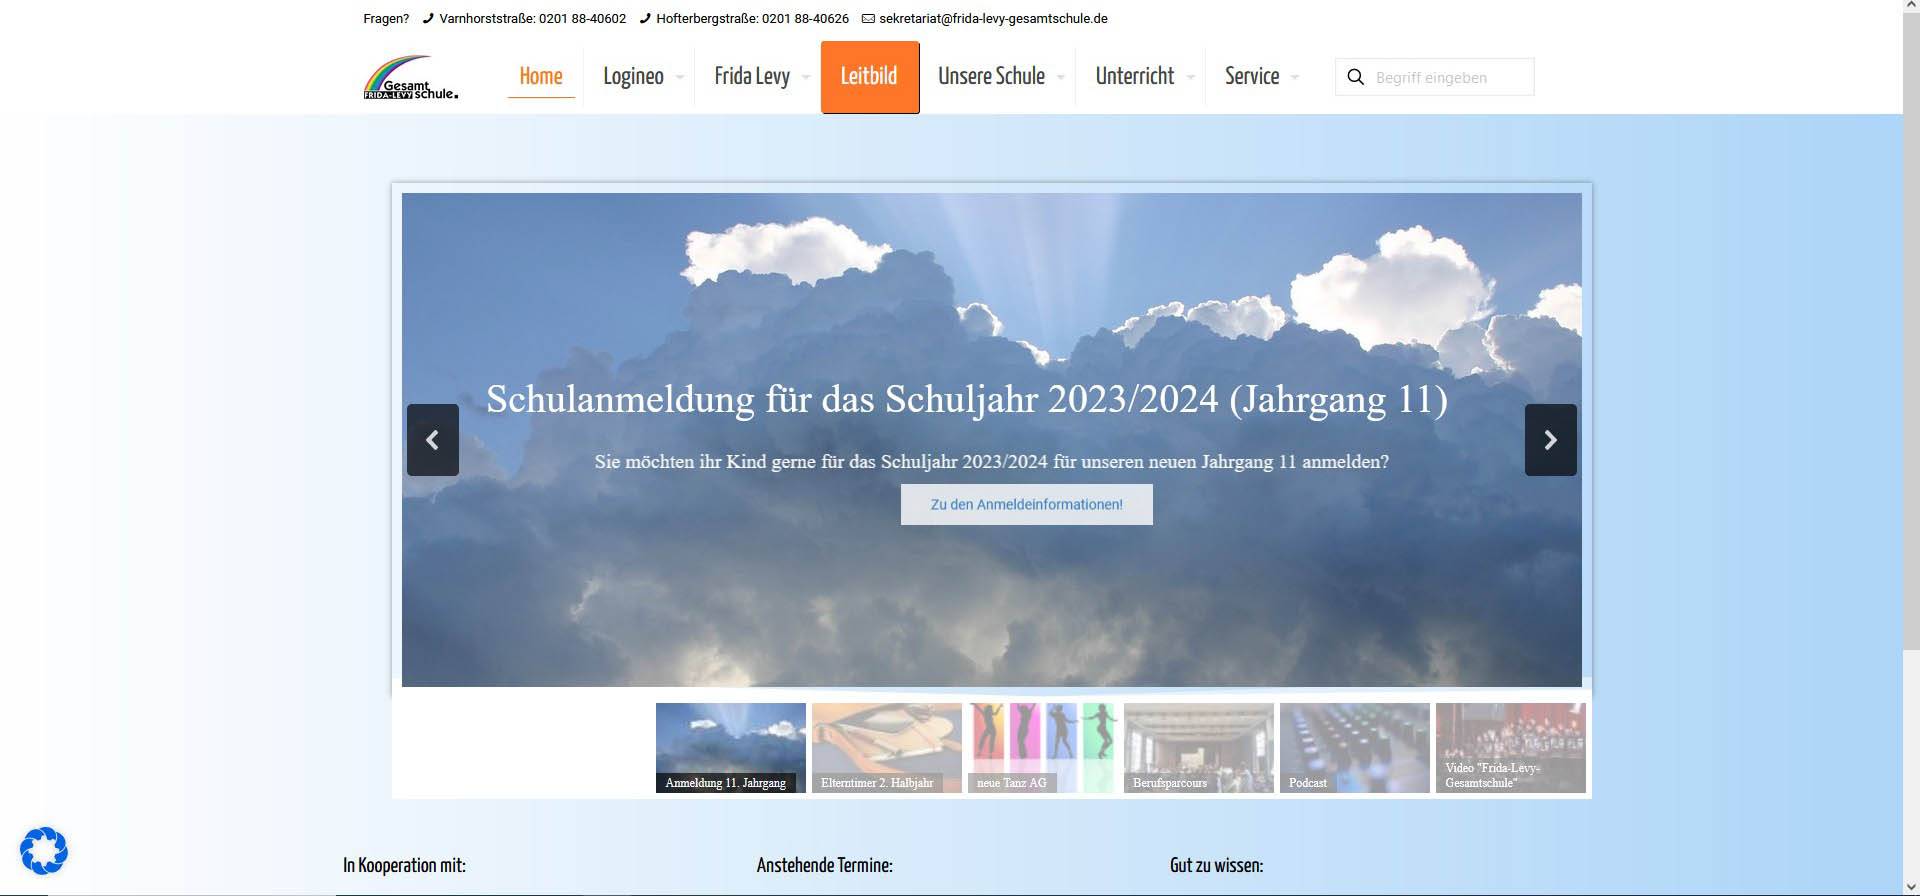This screenshot has width=1920, height=896.
Task: Expand the Unsere Schule dropdown menu
Action: click(1060, 77)
